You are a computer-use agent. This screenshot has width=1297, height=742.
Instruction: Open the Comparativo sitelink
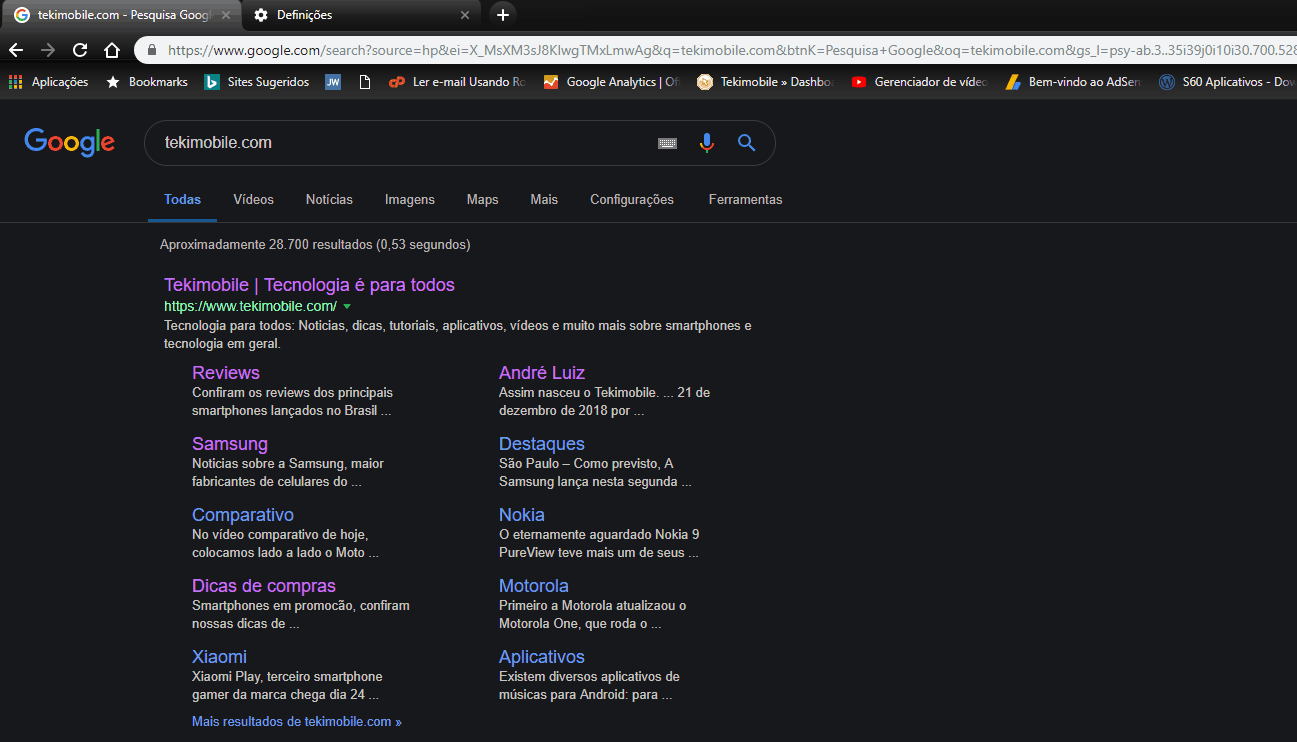[243, 515]
